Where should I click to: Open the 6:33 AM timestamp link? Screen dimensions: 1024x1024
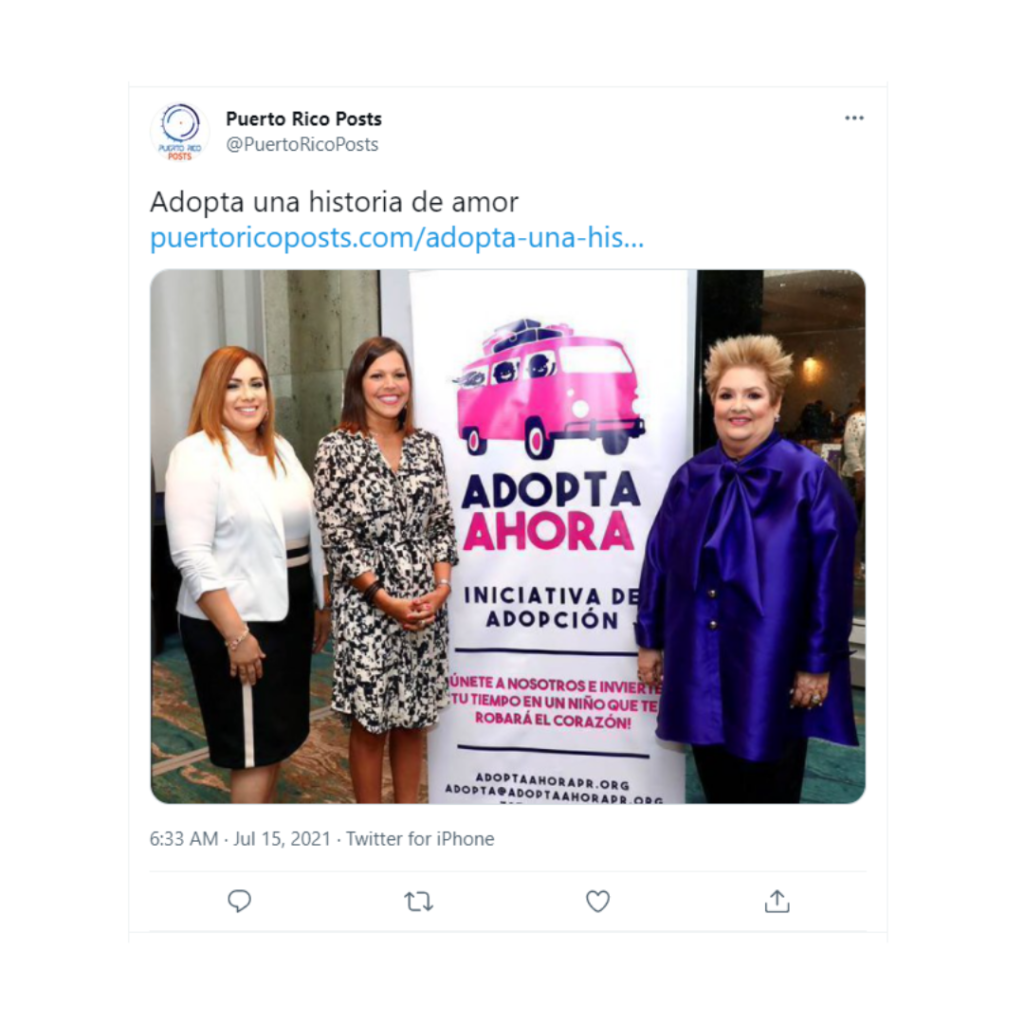184,839
